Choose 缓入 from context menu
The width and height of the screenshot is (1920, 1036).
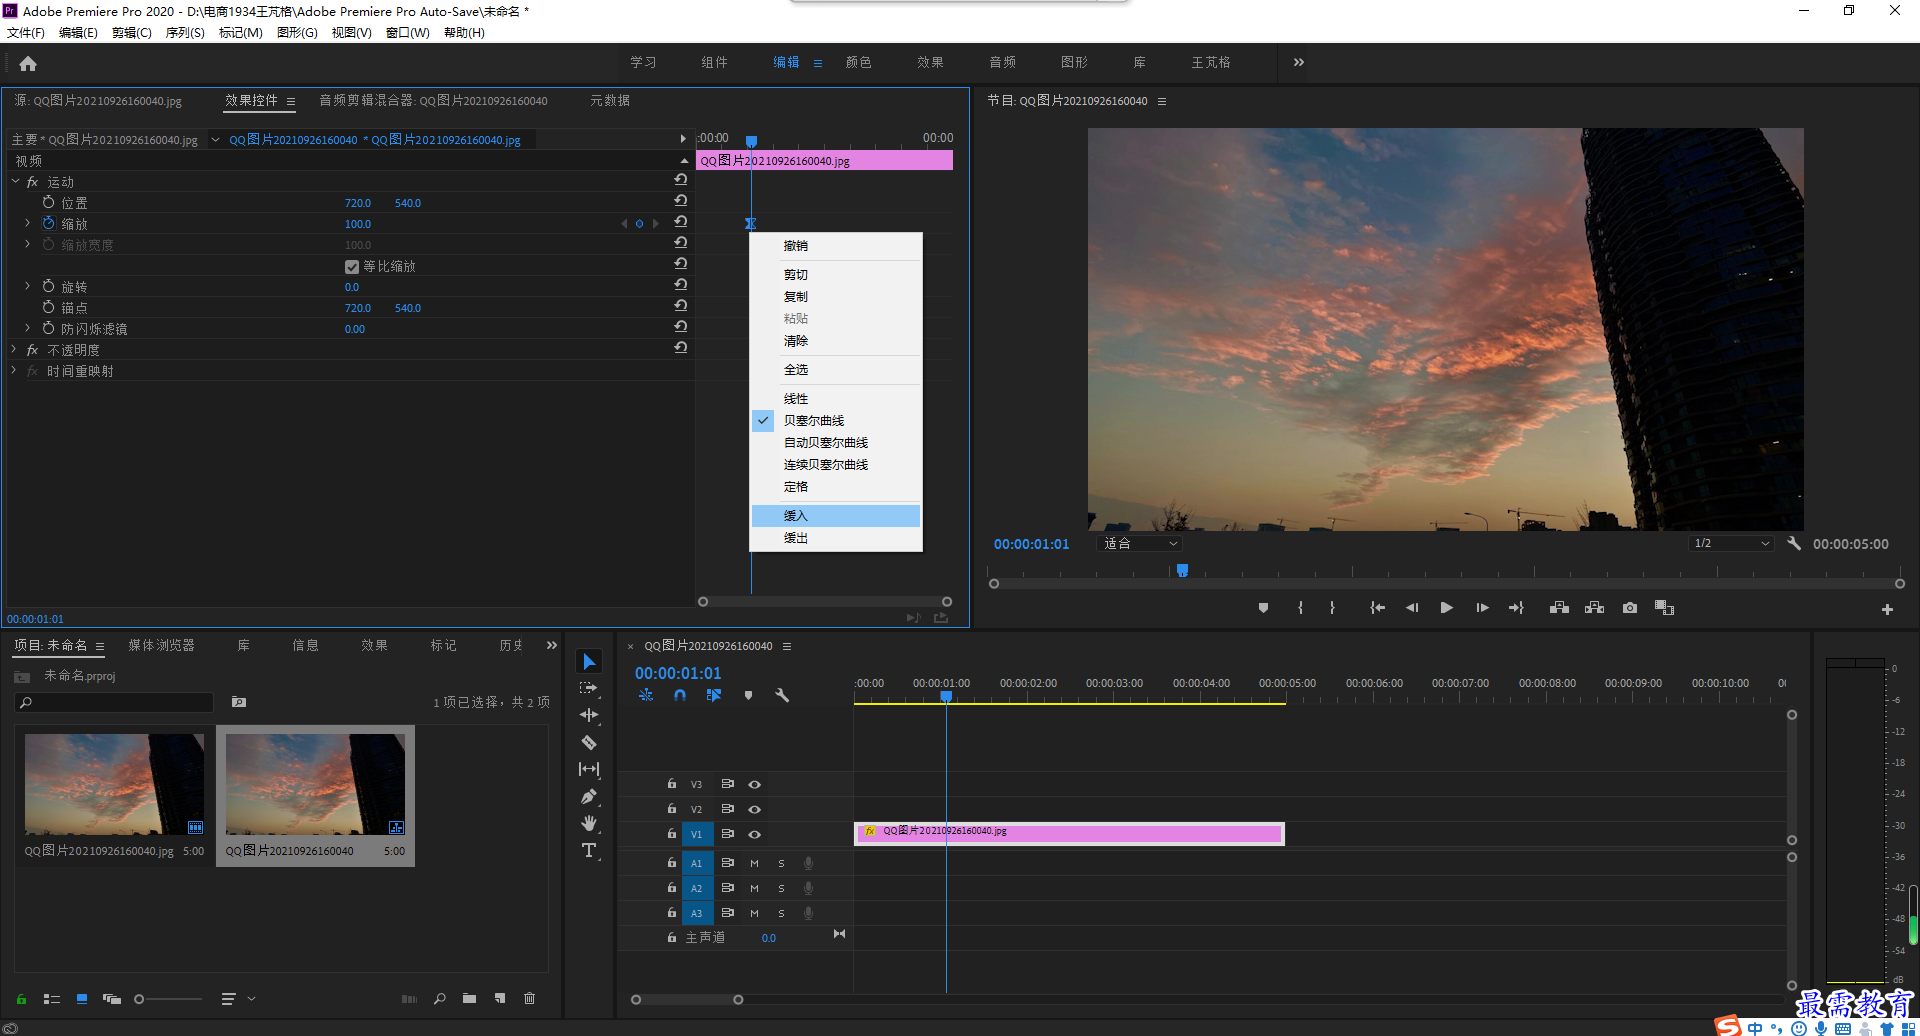[x=836, y=516]
